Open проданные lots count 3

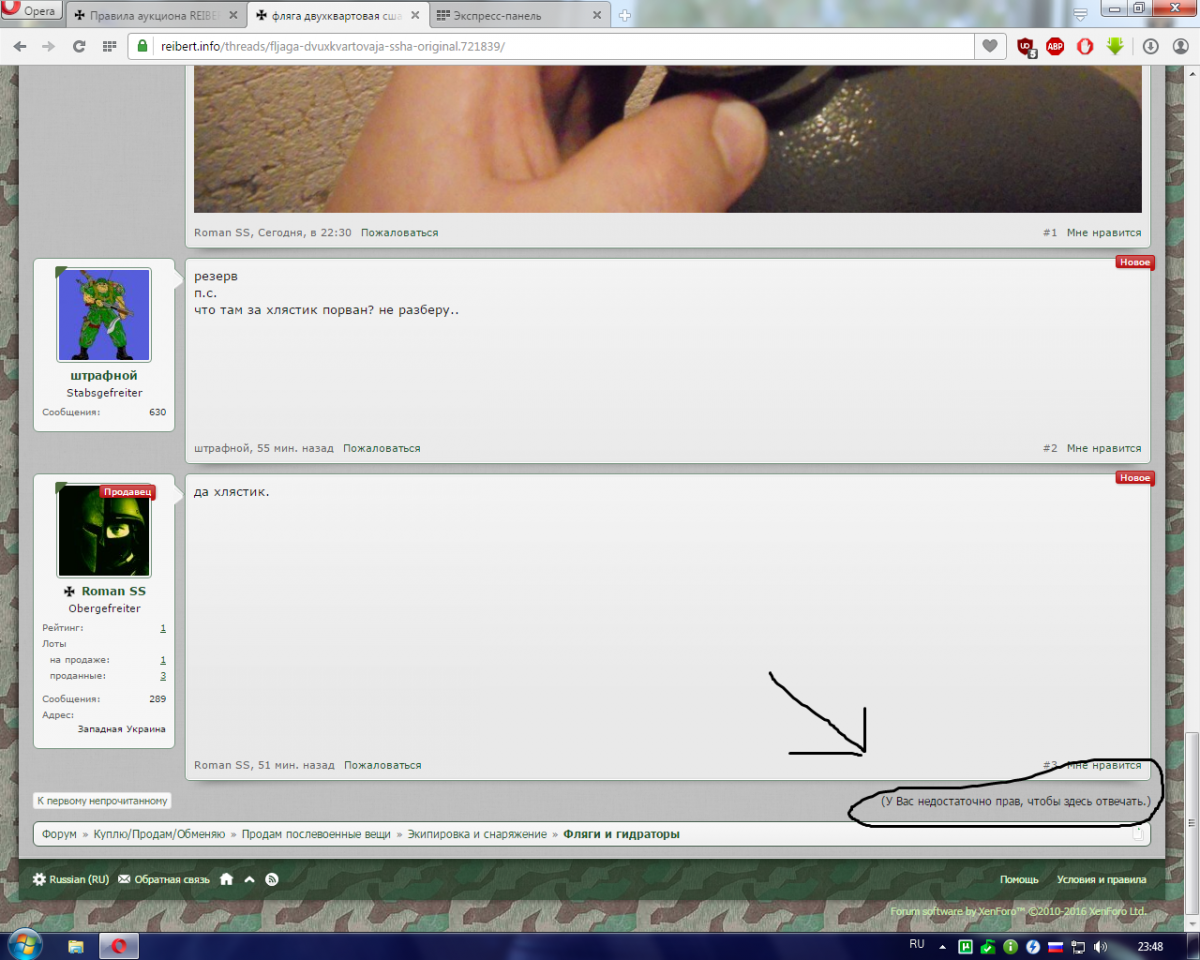coord(163,676)
